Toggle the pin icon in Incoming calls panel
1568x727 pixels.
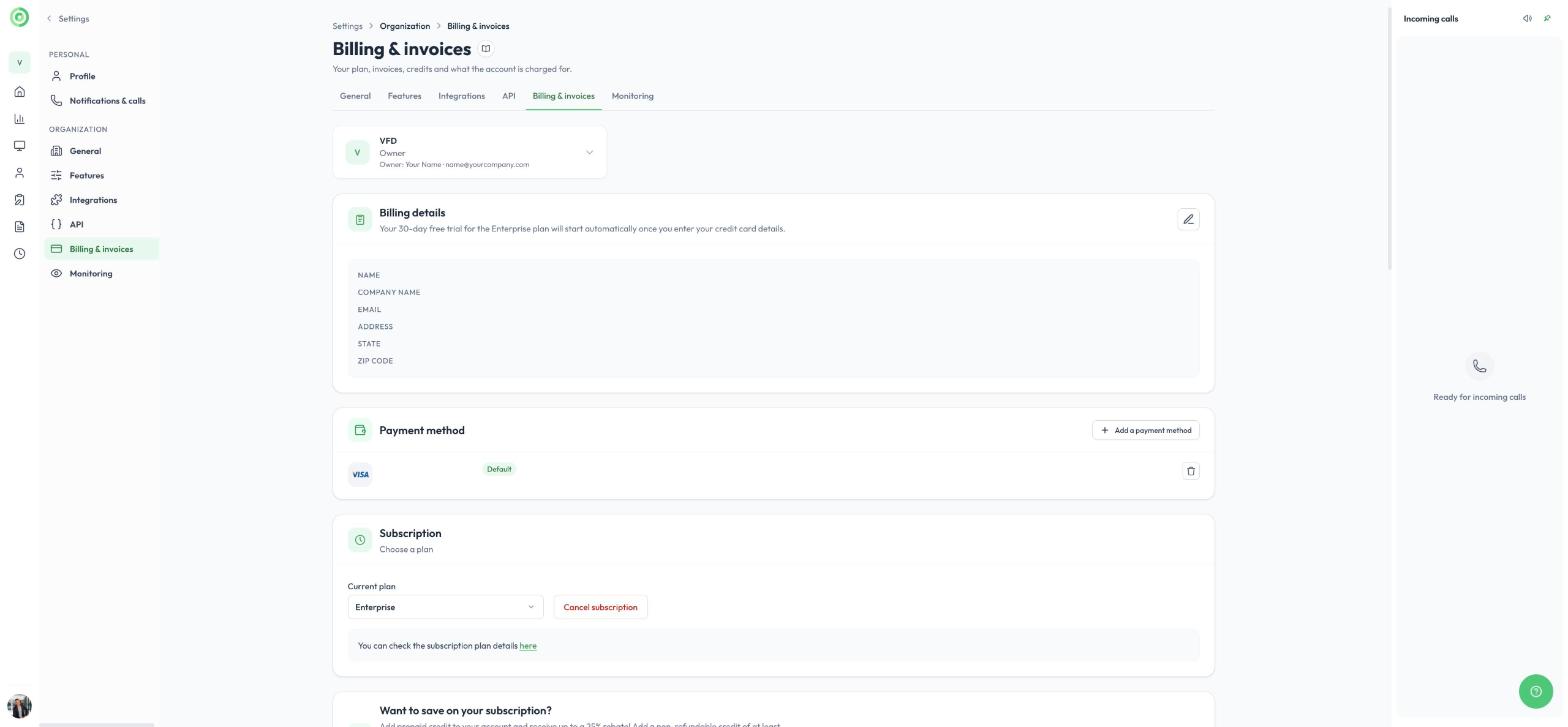click(x=1547, y=19)
